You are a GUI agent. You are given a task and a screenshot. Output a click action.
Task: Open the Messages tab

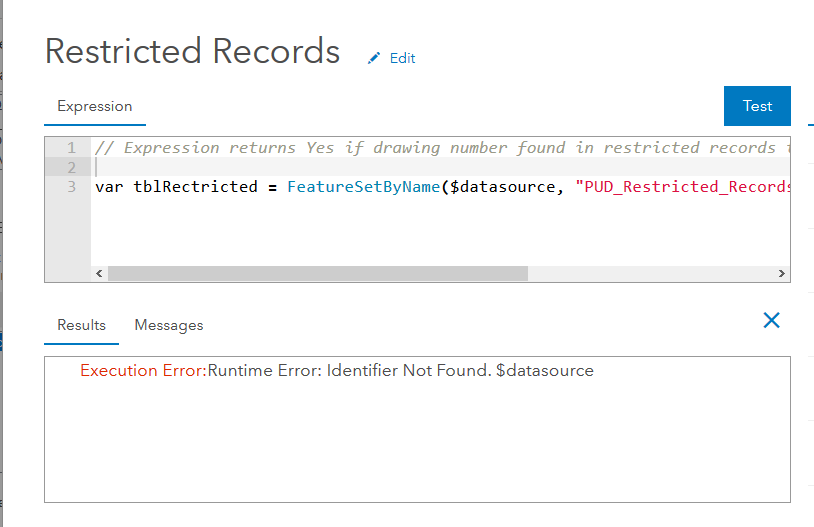coord(169,325)
